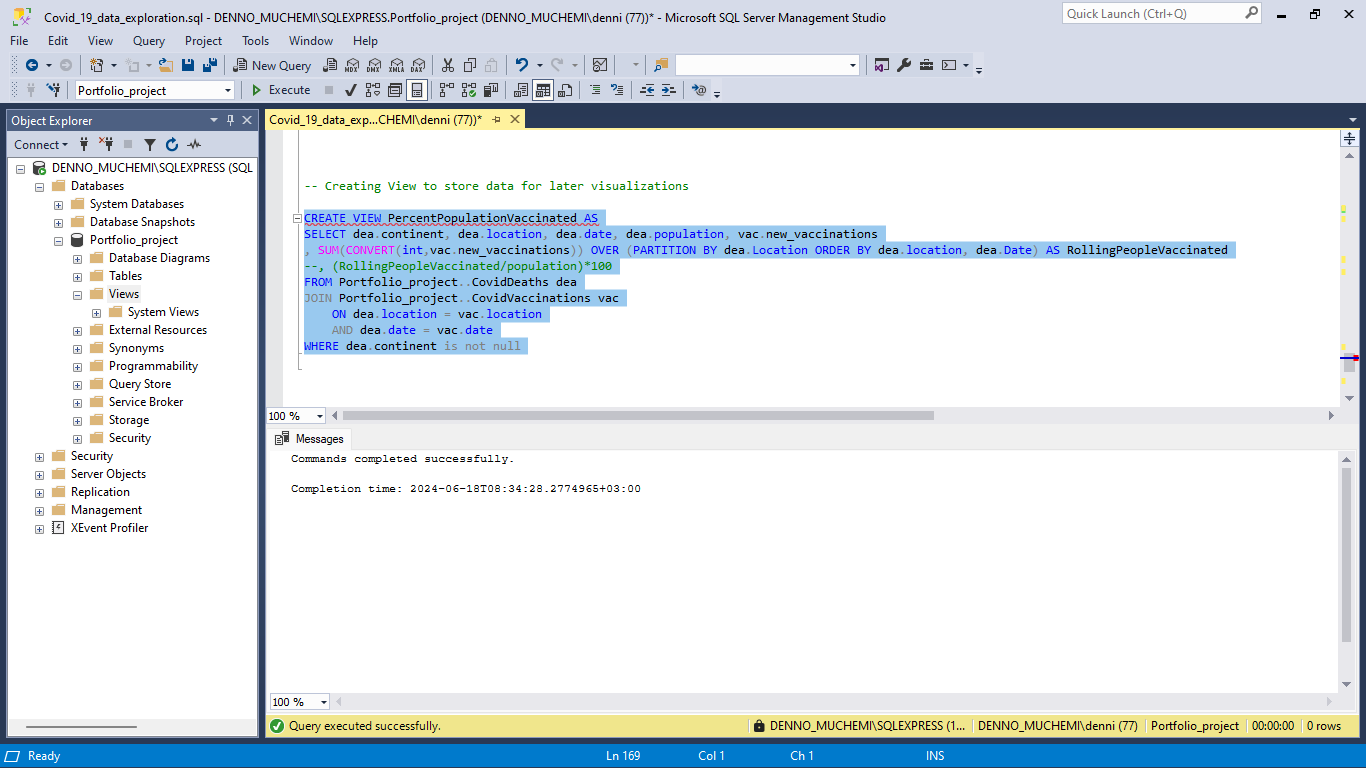Open a DMX query from the toolbar

374,65
